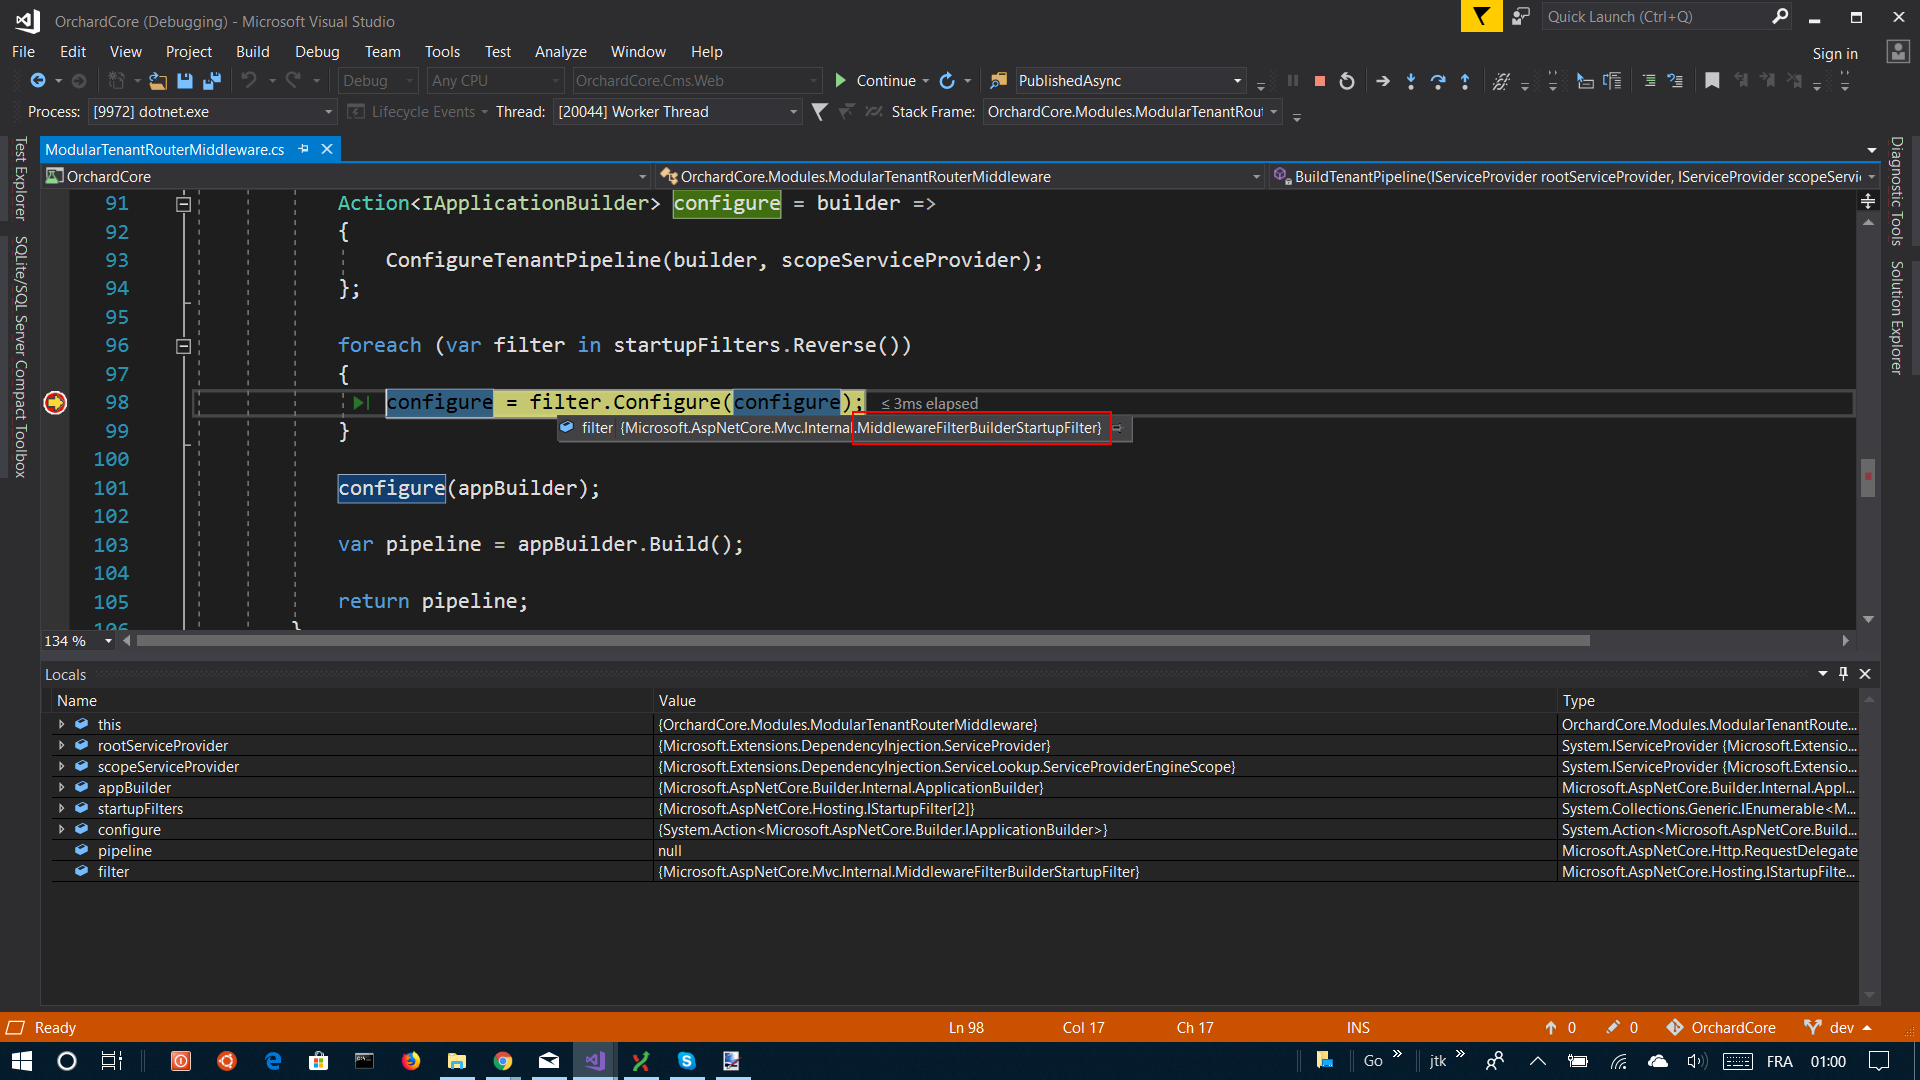Click the Break All pause icon
This screenshot has height=1080, width=1920.
coord(1293,81)
